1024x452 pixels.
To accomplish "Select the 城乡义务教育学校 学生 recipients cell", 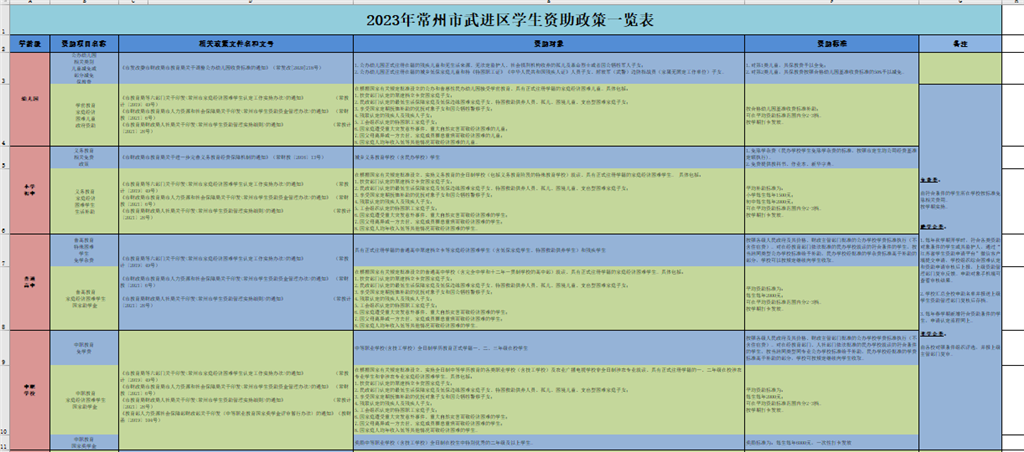I will coord(549,157).
